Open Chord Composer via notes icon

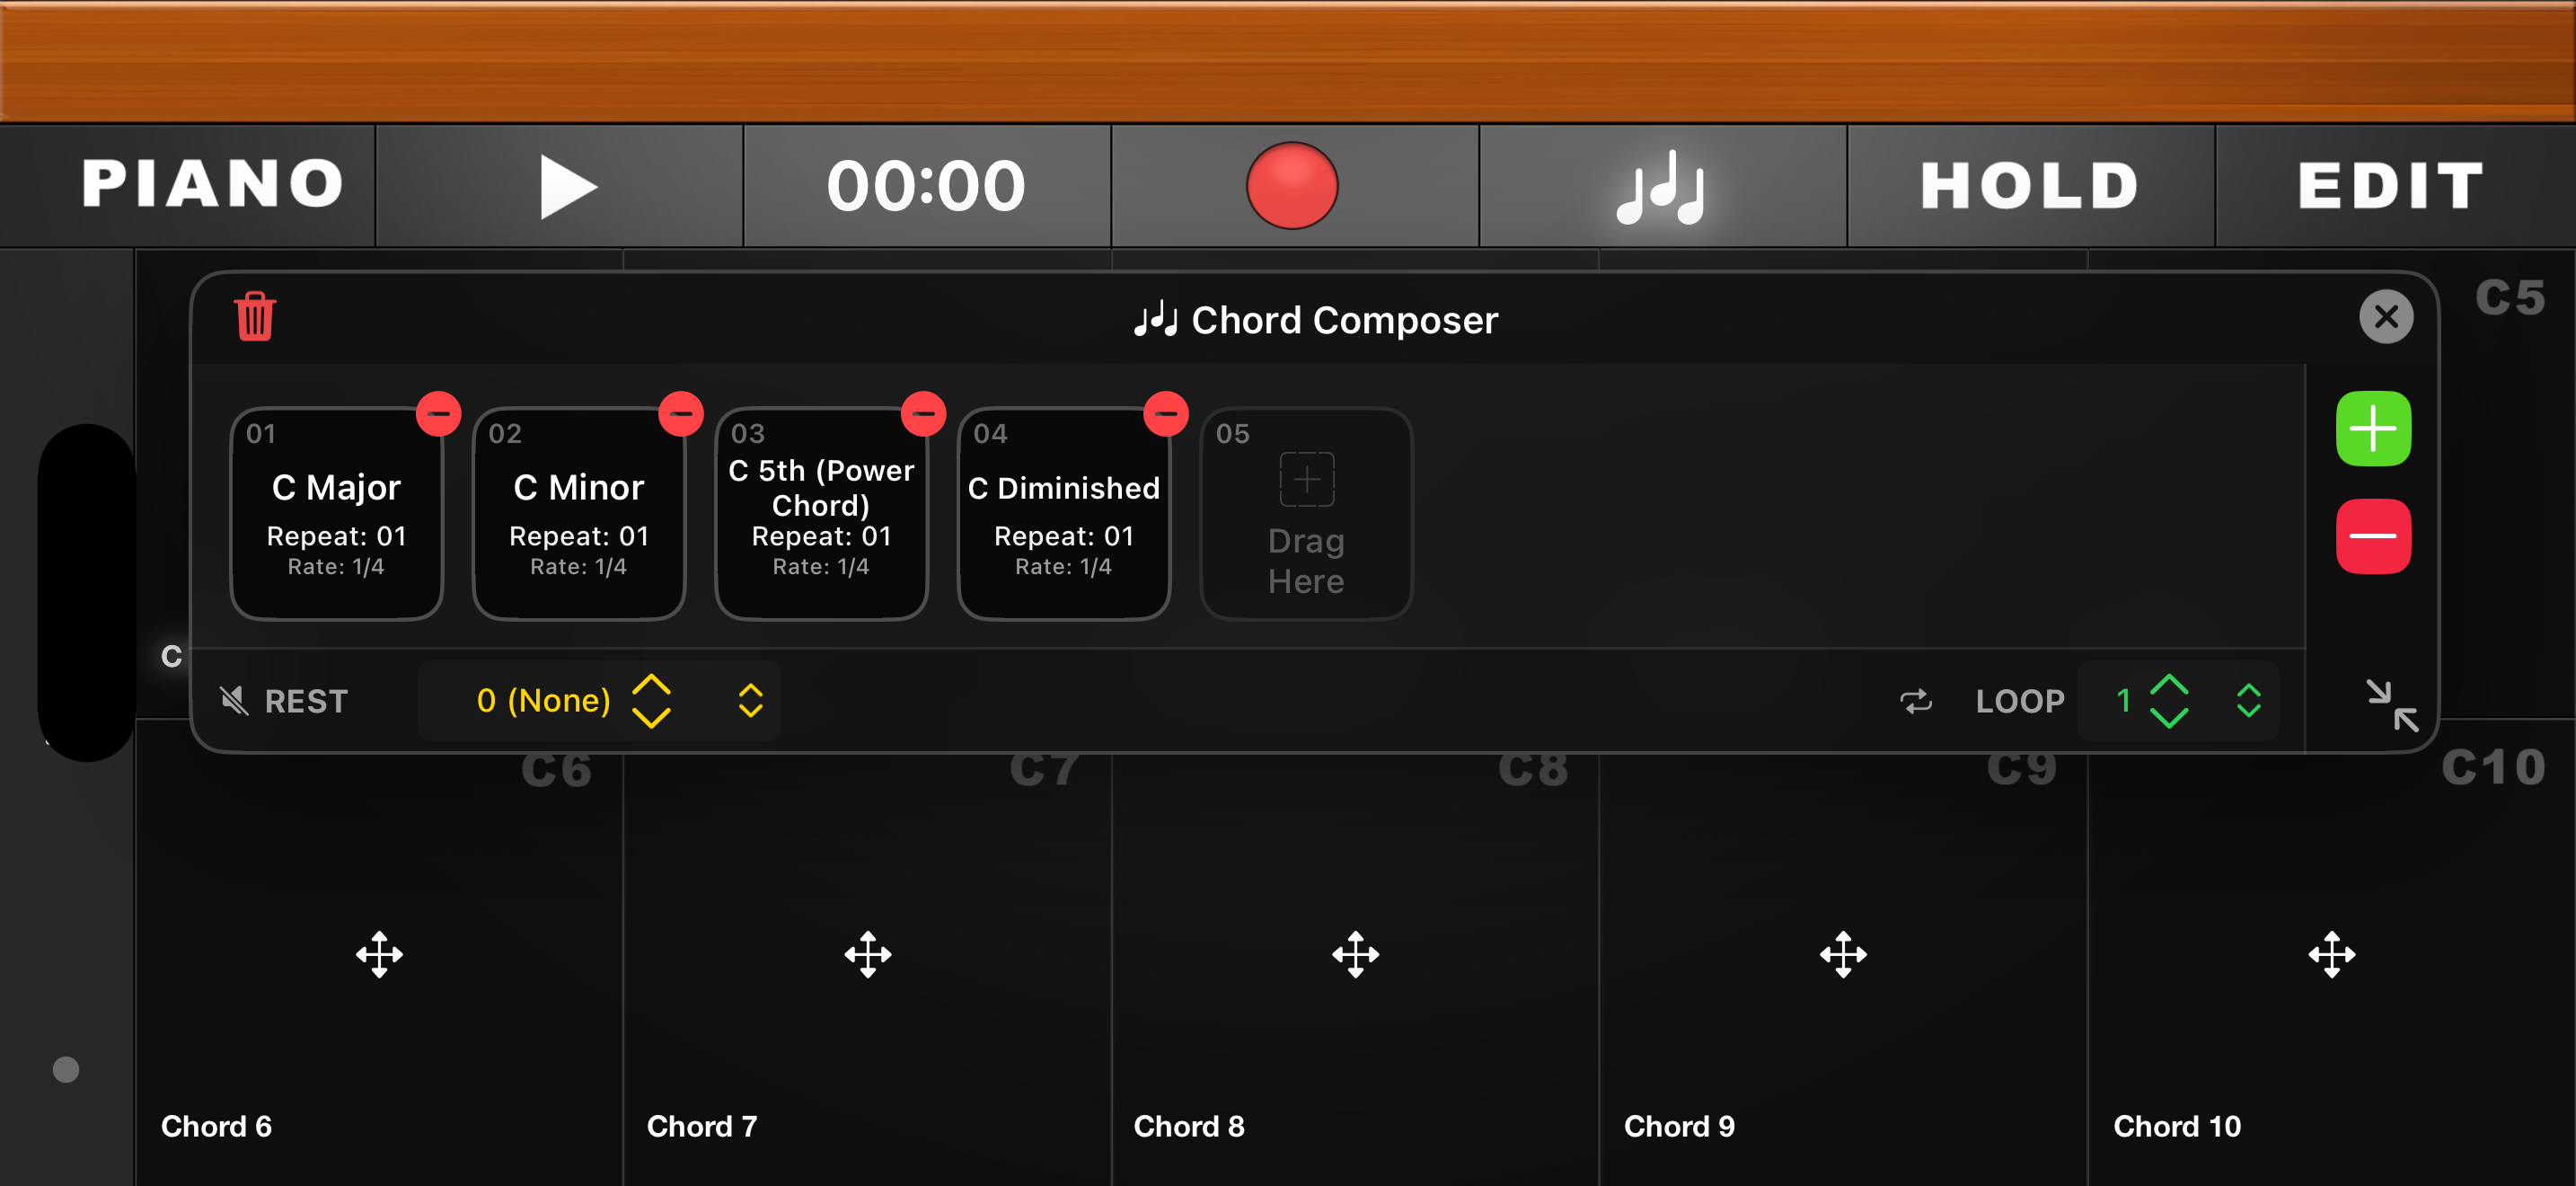tap(1661, 187)
